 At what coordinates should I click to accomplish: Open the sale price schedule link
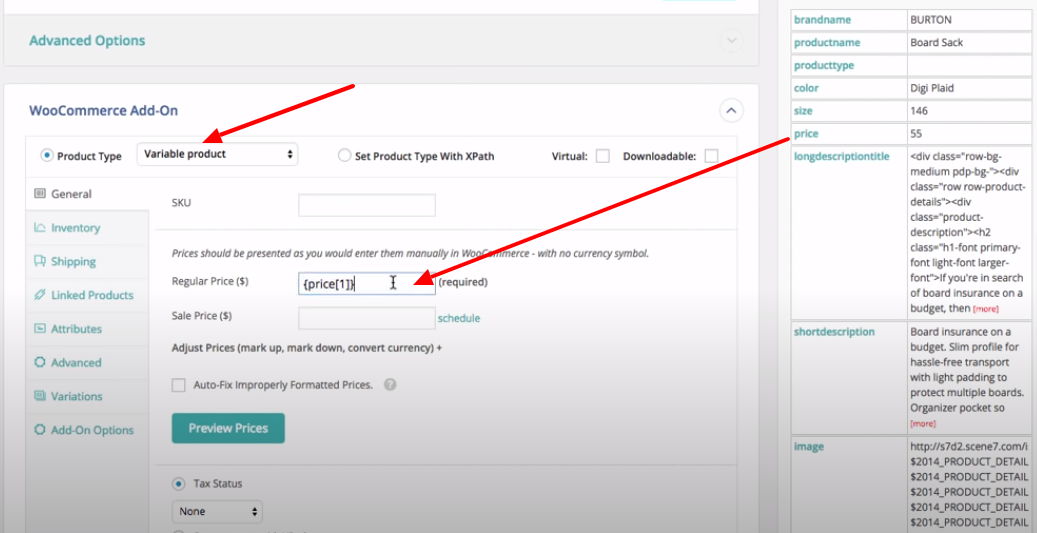point(459,318)
